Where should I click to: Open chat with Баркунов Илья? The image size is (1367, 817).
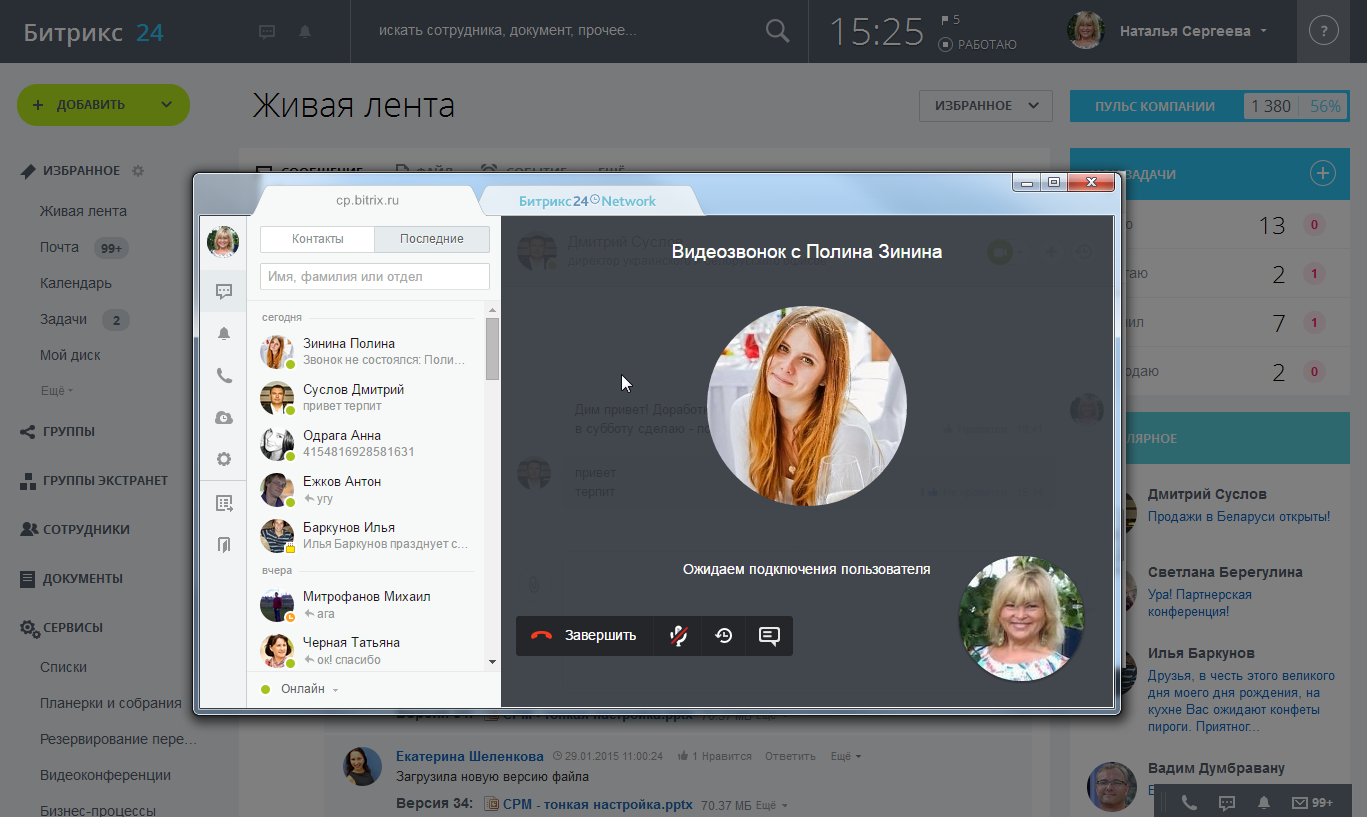pyautogui.click(x=366, y=535)
